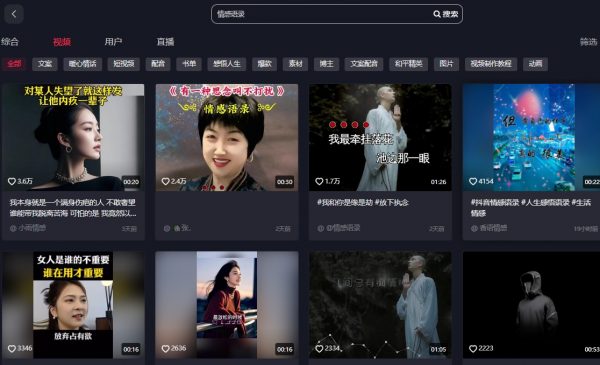The image size is (600, 365).
Task: Select the 动画 filter chip
Action: pyautogui.click(x=535, y=64)
